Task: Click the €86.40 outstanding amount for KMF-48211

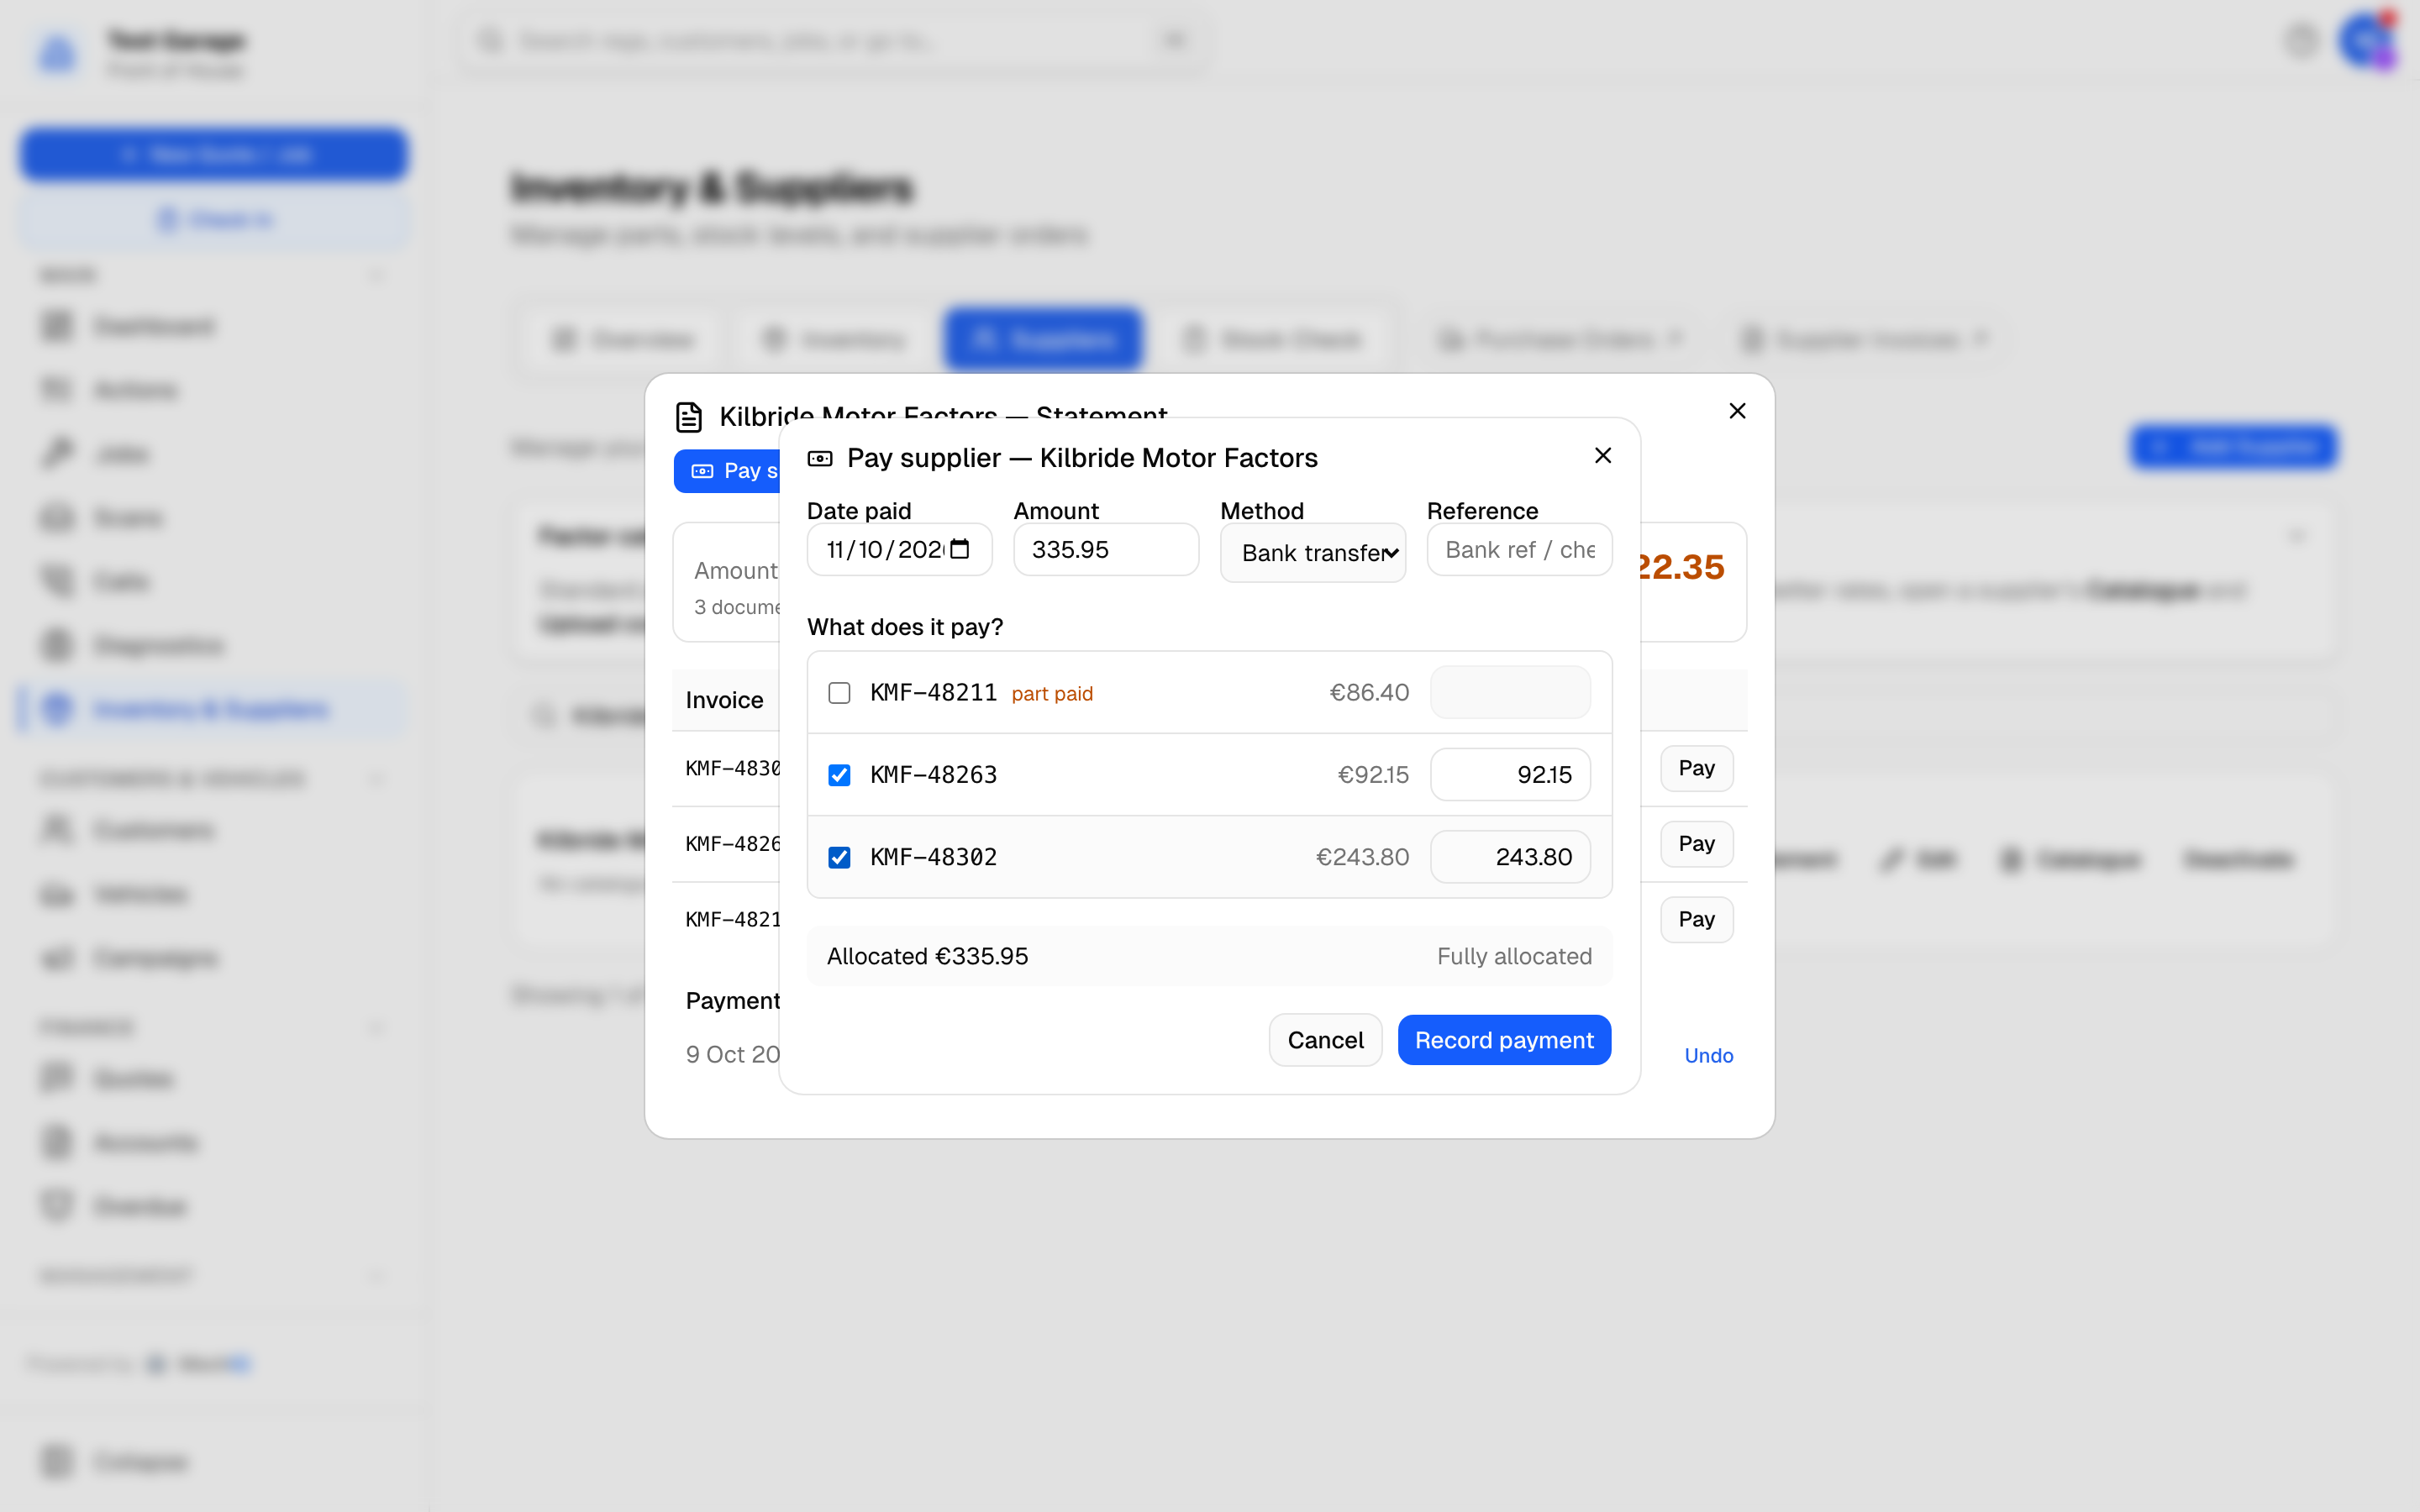Action: point(1369,692)
